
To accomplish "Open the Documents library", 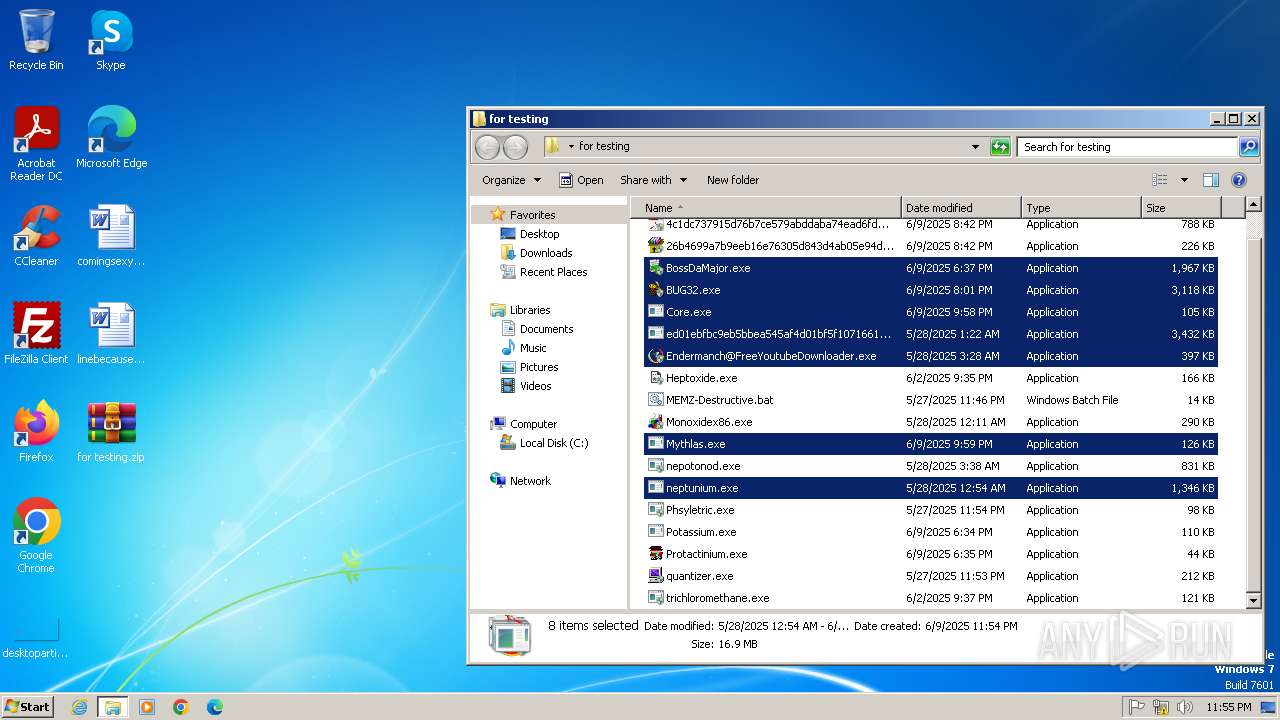I will click(x=546, y=329).
